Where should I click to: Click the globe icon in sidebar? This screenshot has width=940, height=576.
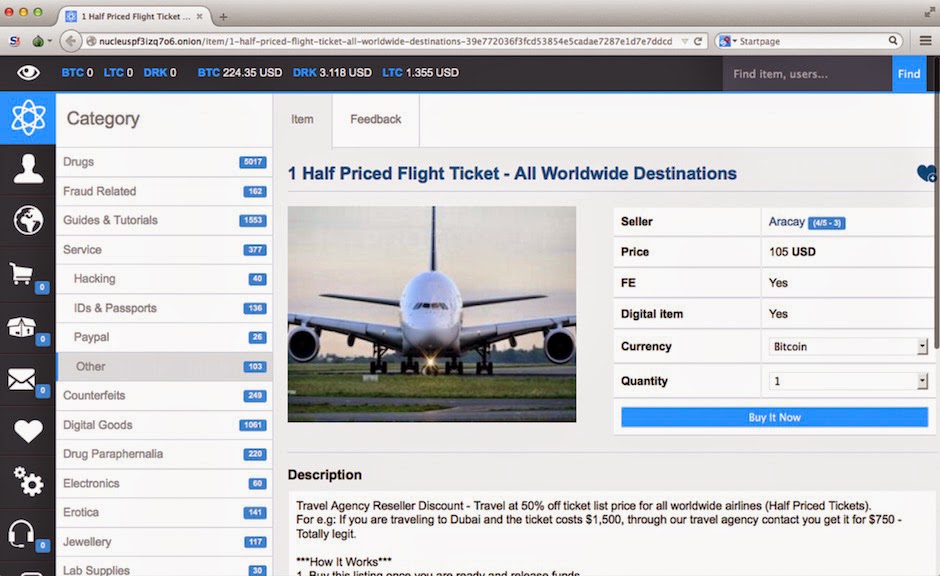point(28,220)
